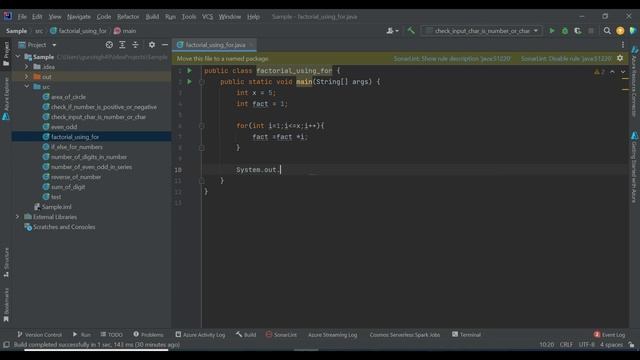Click SonarLint Show rule description link
This screenshot has width=640, height=360.
[x=452, y=59]
